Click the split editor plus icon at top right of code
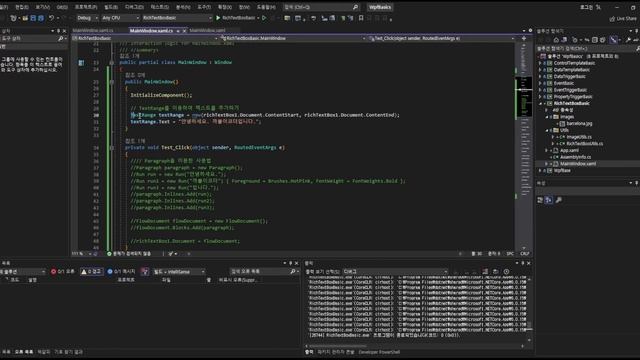 point(524,38)
